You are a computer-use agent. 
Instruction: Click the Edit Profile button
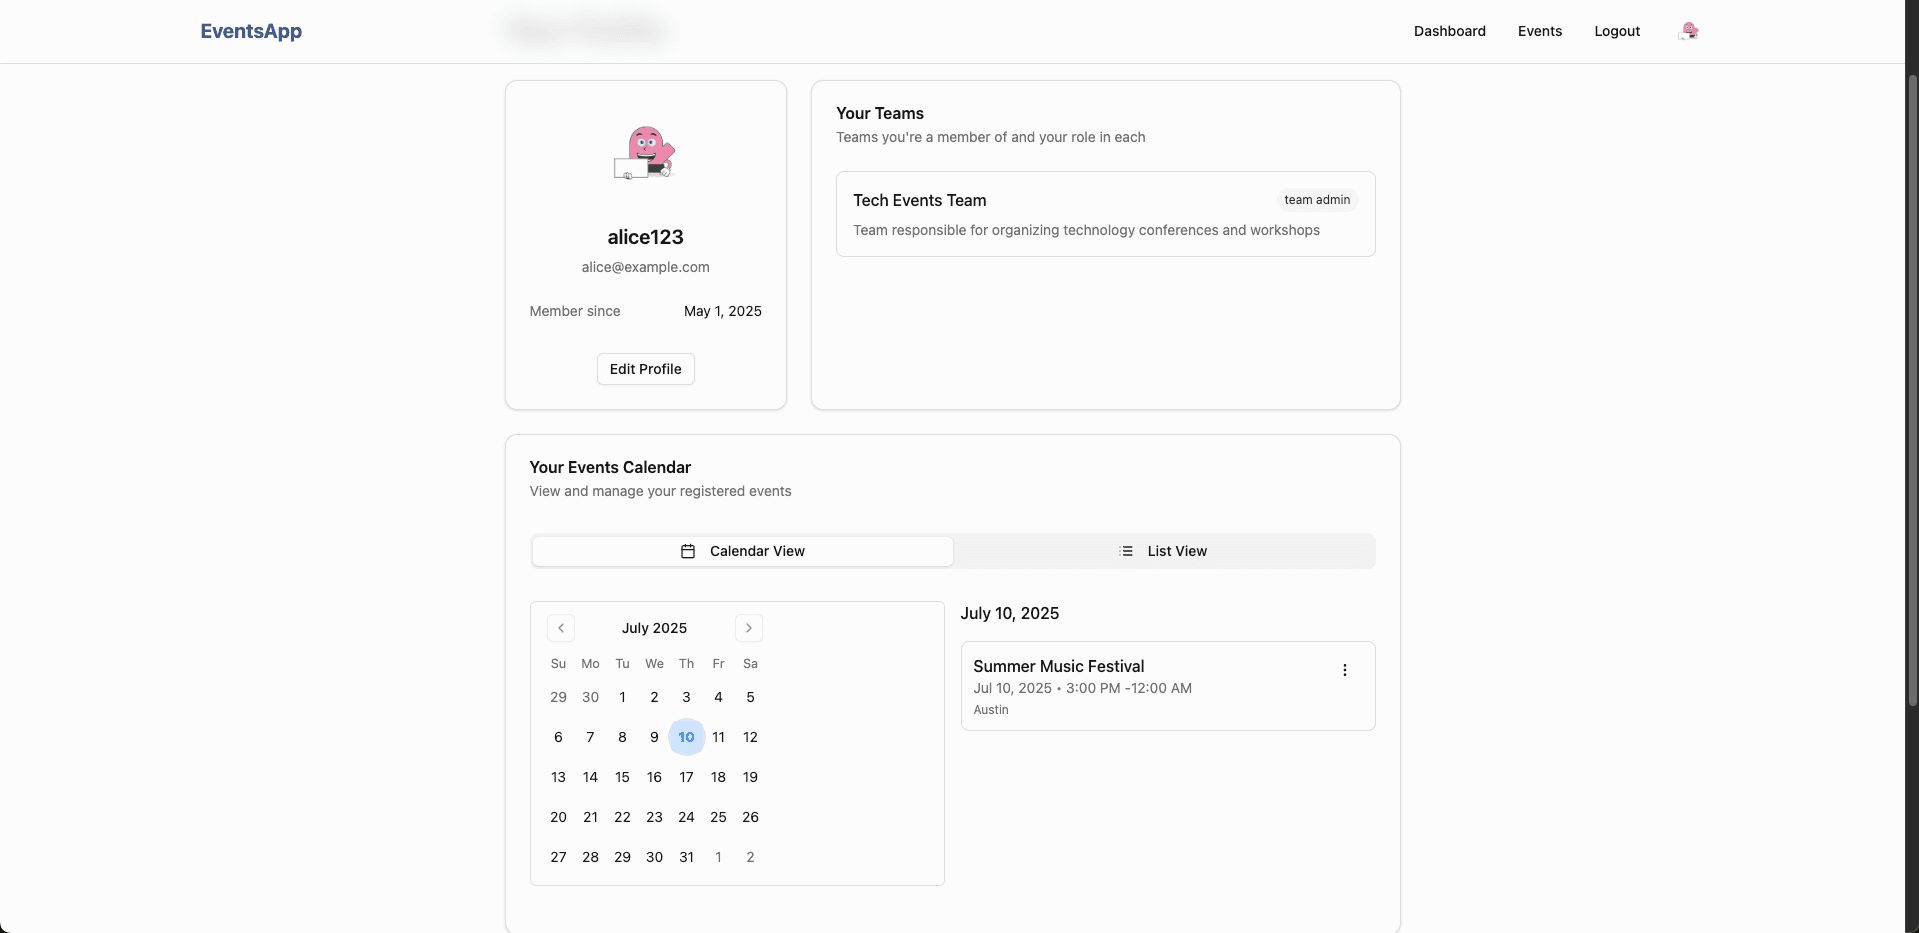[645, 369]
